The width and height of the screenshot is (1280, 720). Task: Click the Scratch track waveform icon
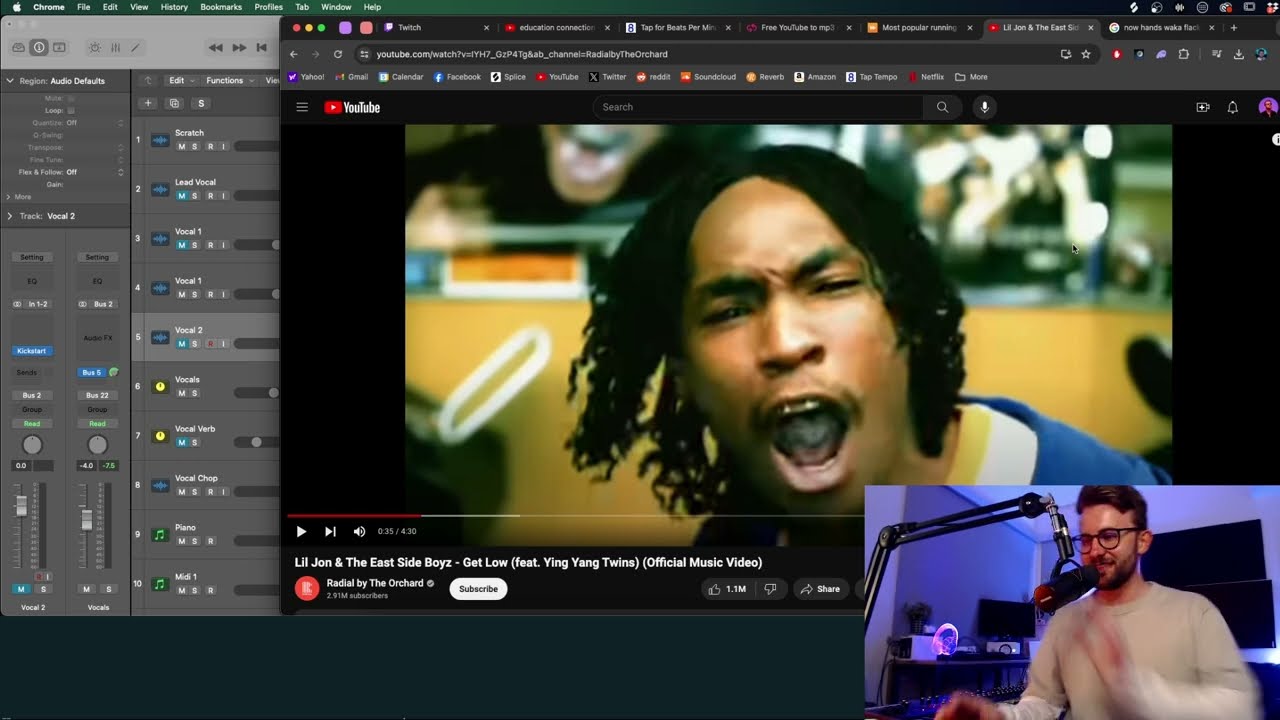click(160, 140)
